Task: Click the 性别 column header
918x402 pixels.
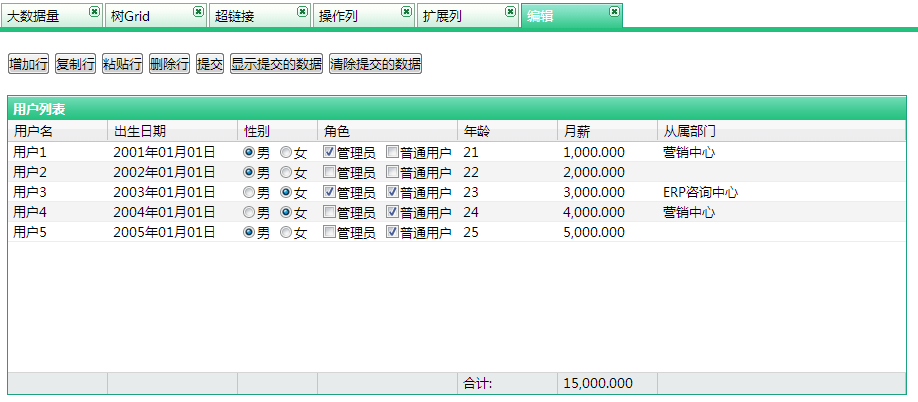Action: pyautogui.click(x=278, y=130)
